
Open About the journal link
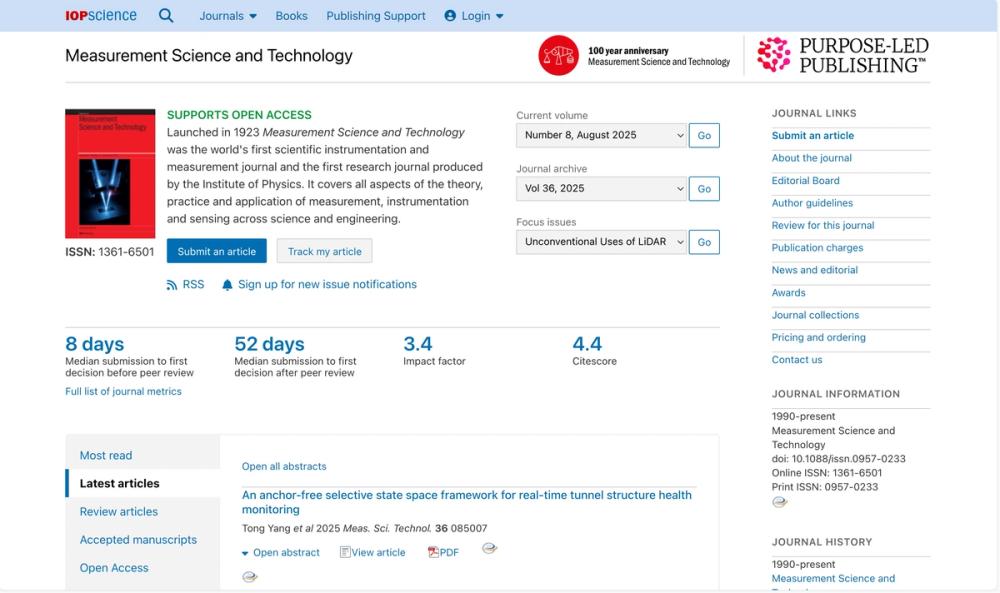[x=811, y=157]
